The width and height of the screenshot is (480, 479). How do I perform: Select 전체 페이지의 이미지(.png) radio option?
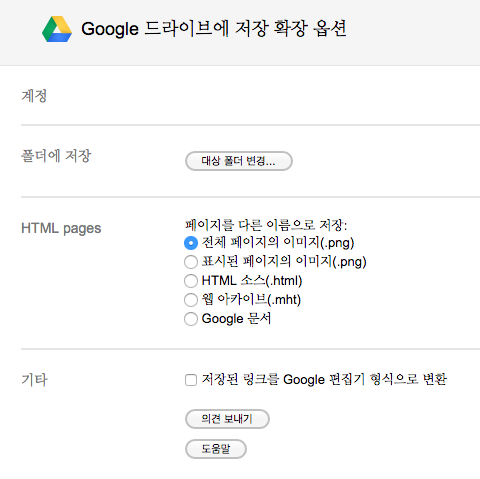click(191, 243)
